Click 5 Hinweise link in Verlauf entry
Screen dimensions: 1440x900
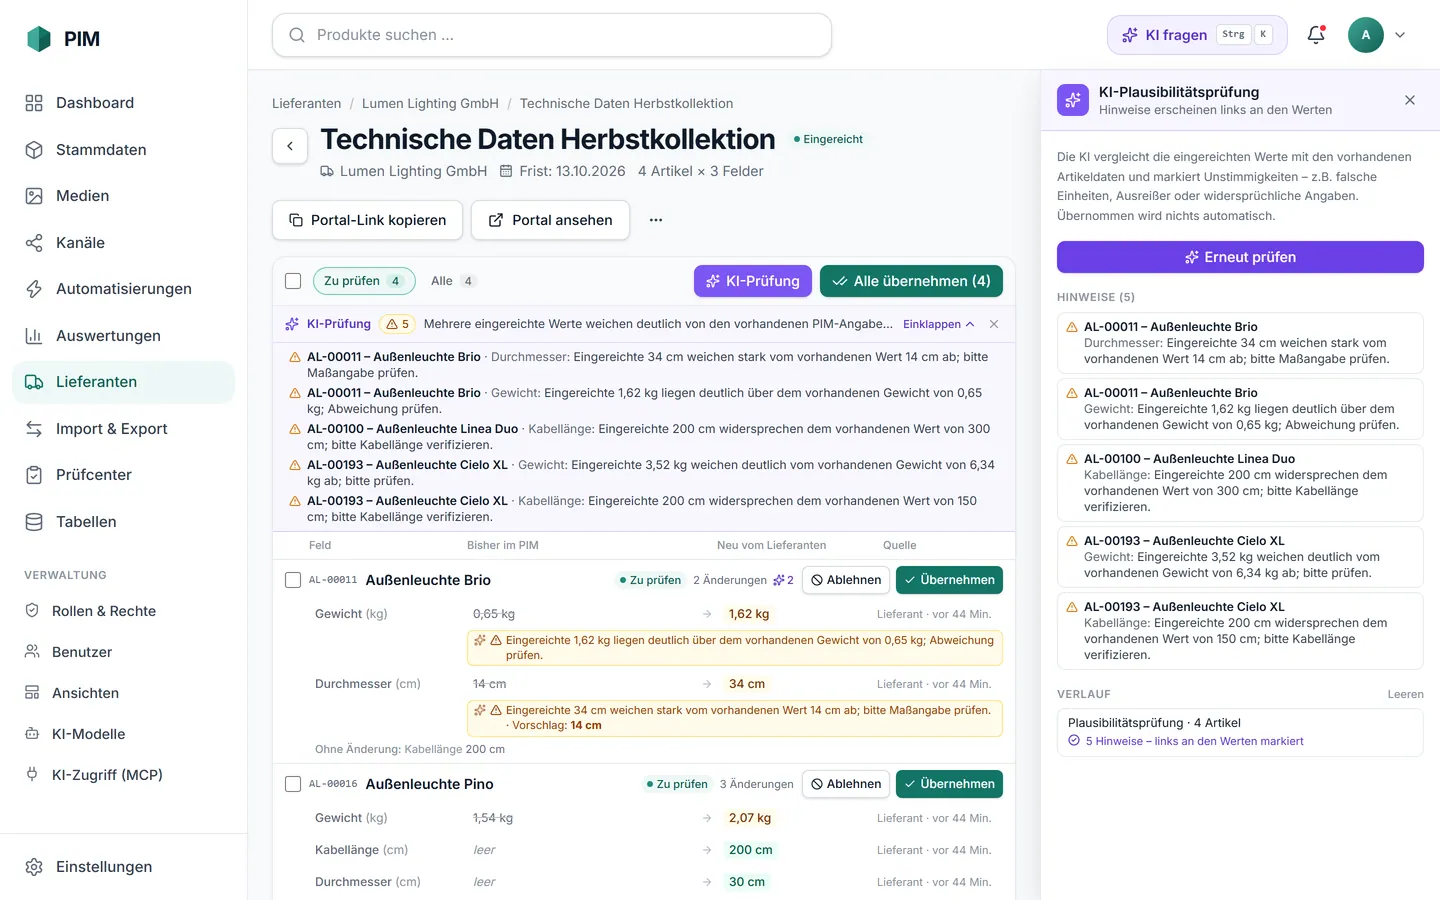coord(1195,741)
